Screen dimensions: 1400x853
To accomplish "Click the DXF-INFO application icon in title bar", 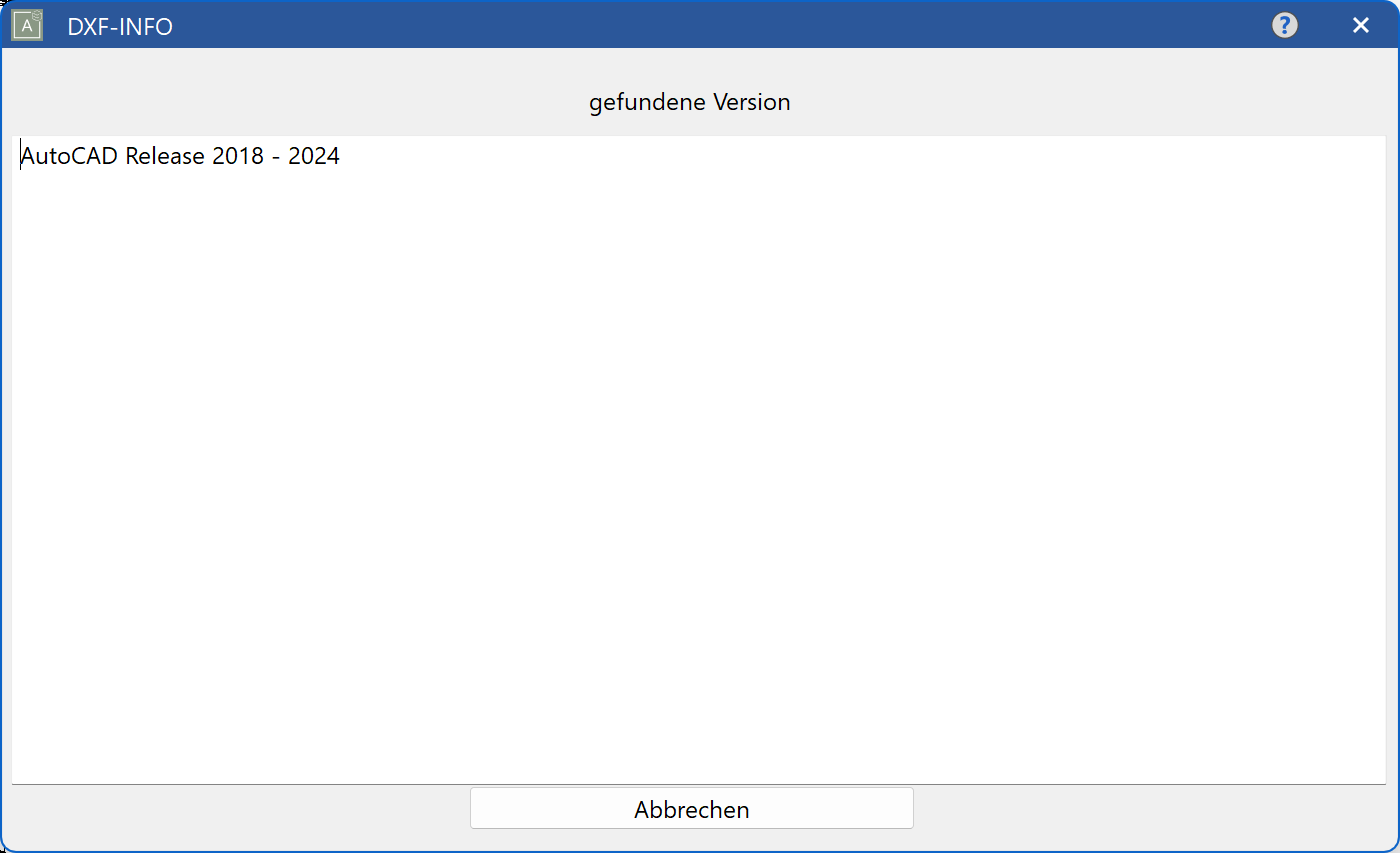I will click(27, 25).
